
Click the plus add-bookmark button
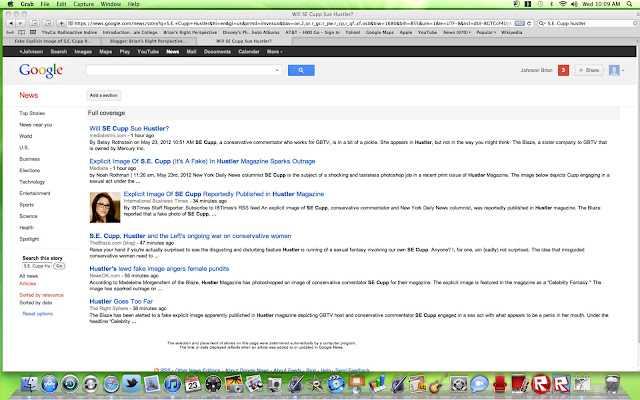point(61,23)
